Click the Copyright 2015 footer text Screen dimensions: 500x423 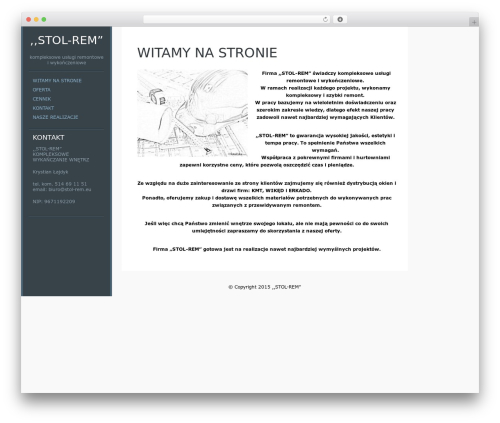tap(265, 287)
